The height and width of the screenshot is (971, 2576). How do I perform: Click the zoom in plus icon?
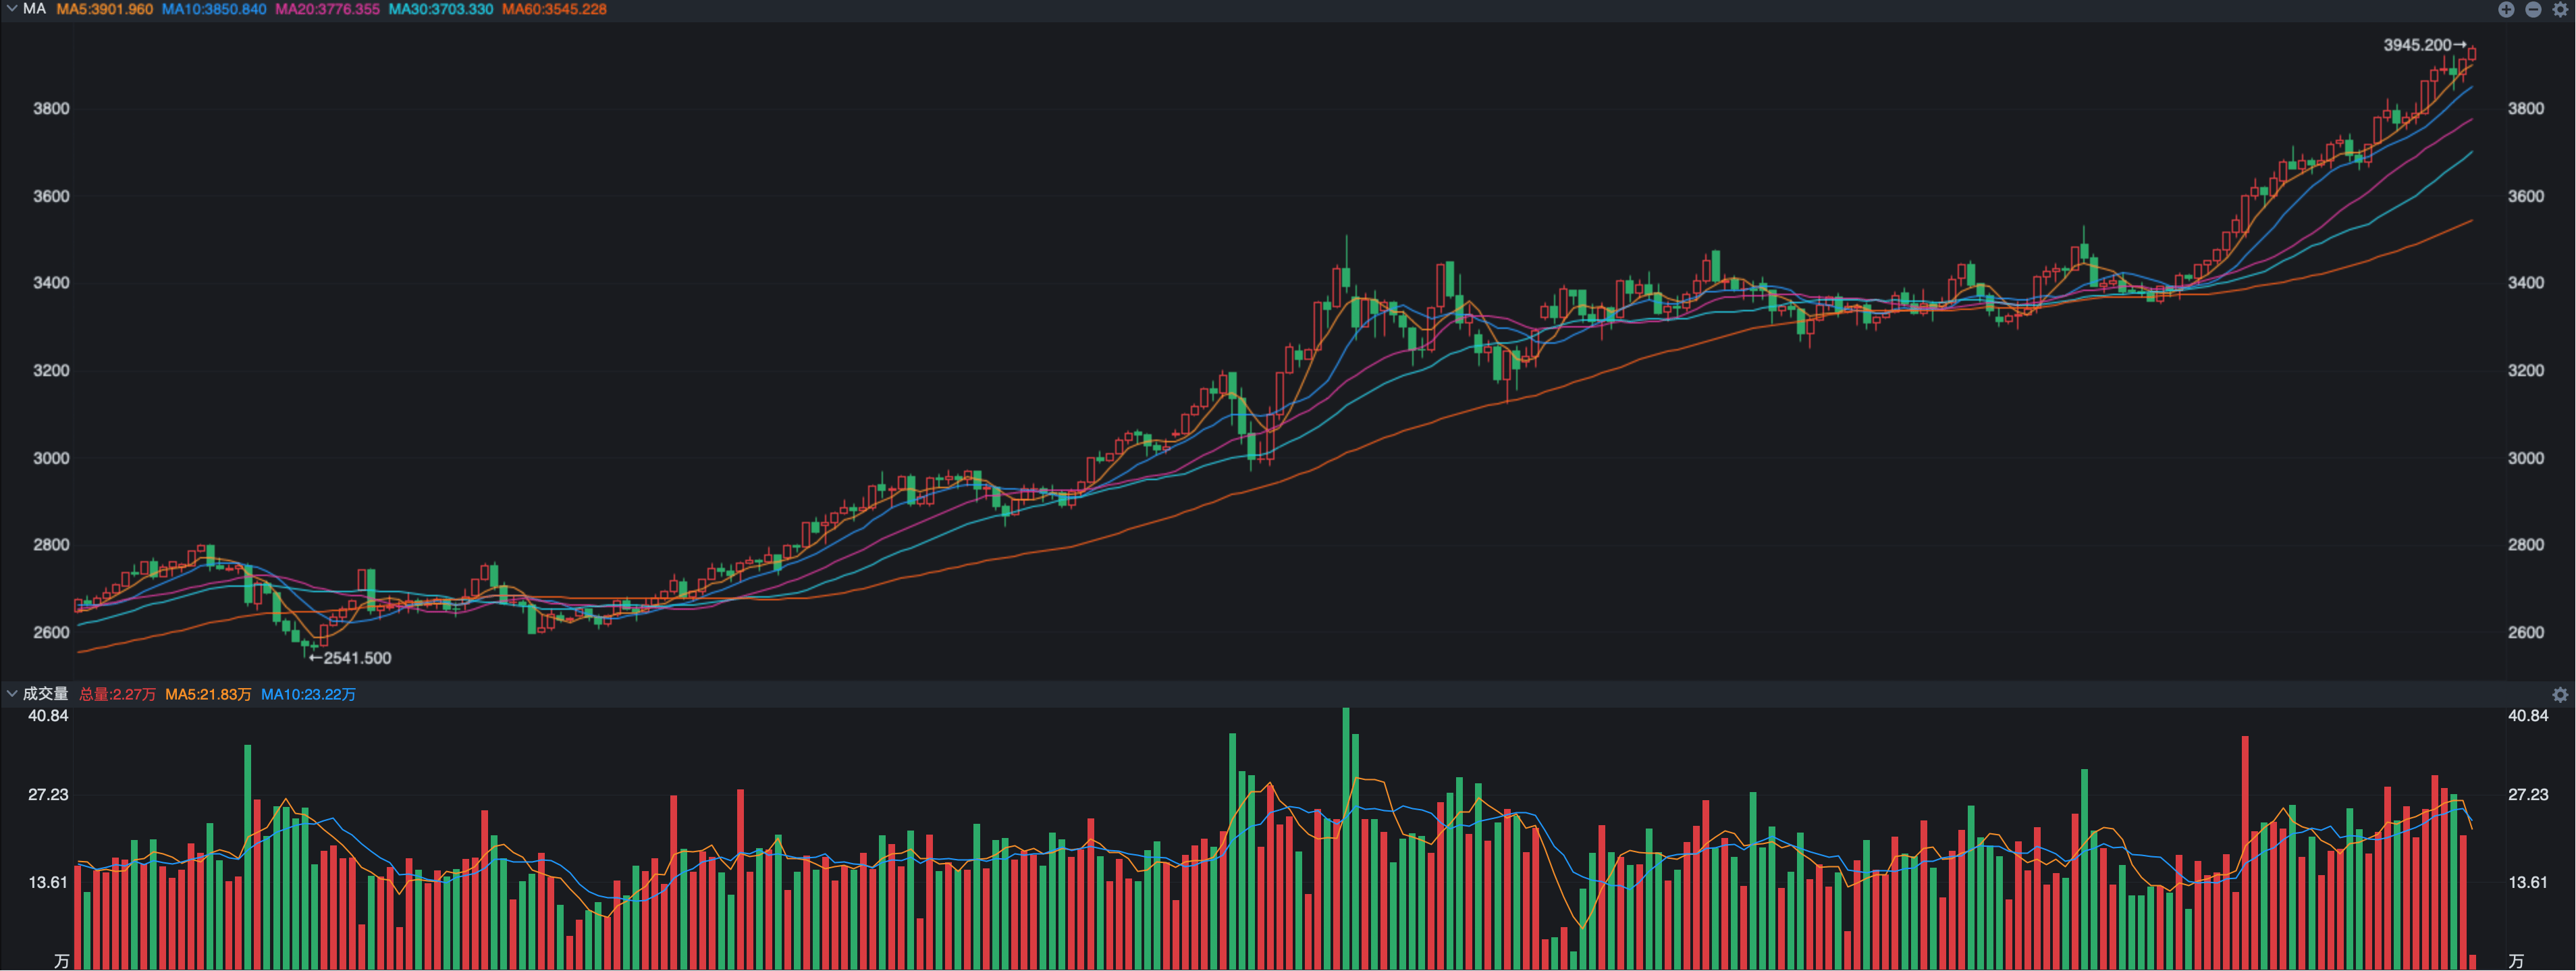[x=2506, y=9]
